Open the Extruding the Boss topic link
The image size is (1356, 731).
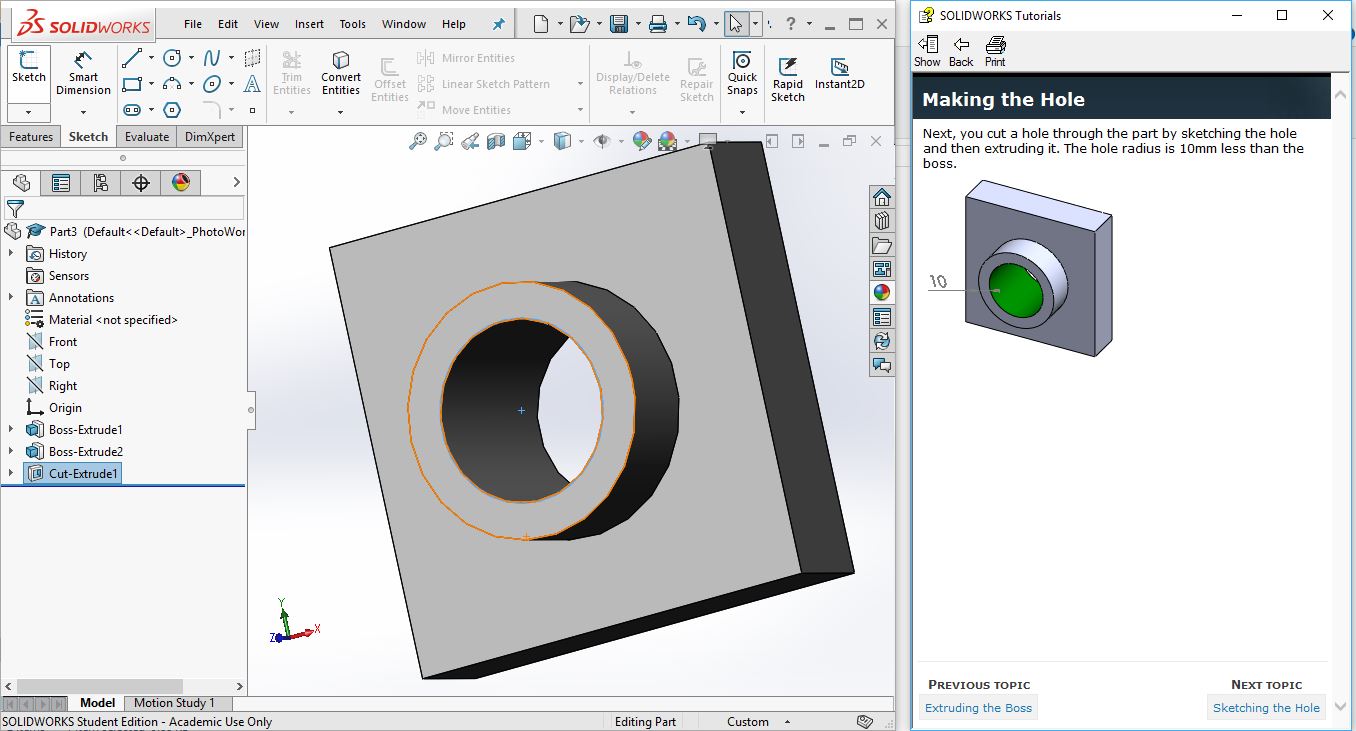[978, 708]
